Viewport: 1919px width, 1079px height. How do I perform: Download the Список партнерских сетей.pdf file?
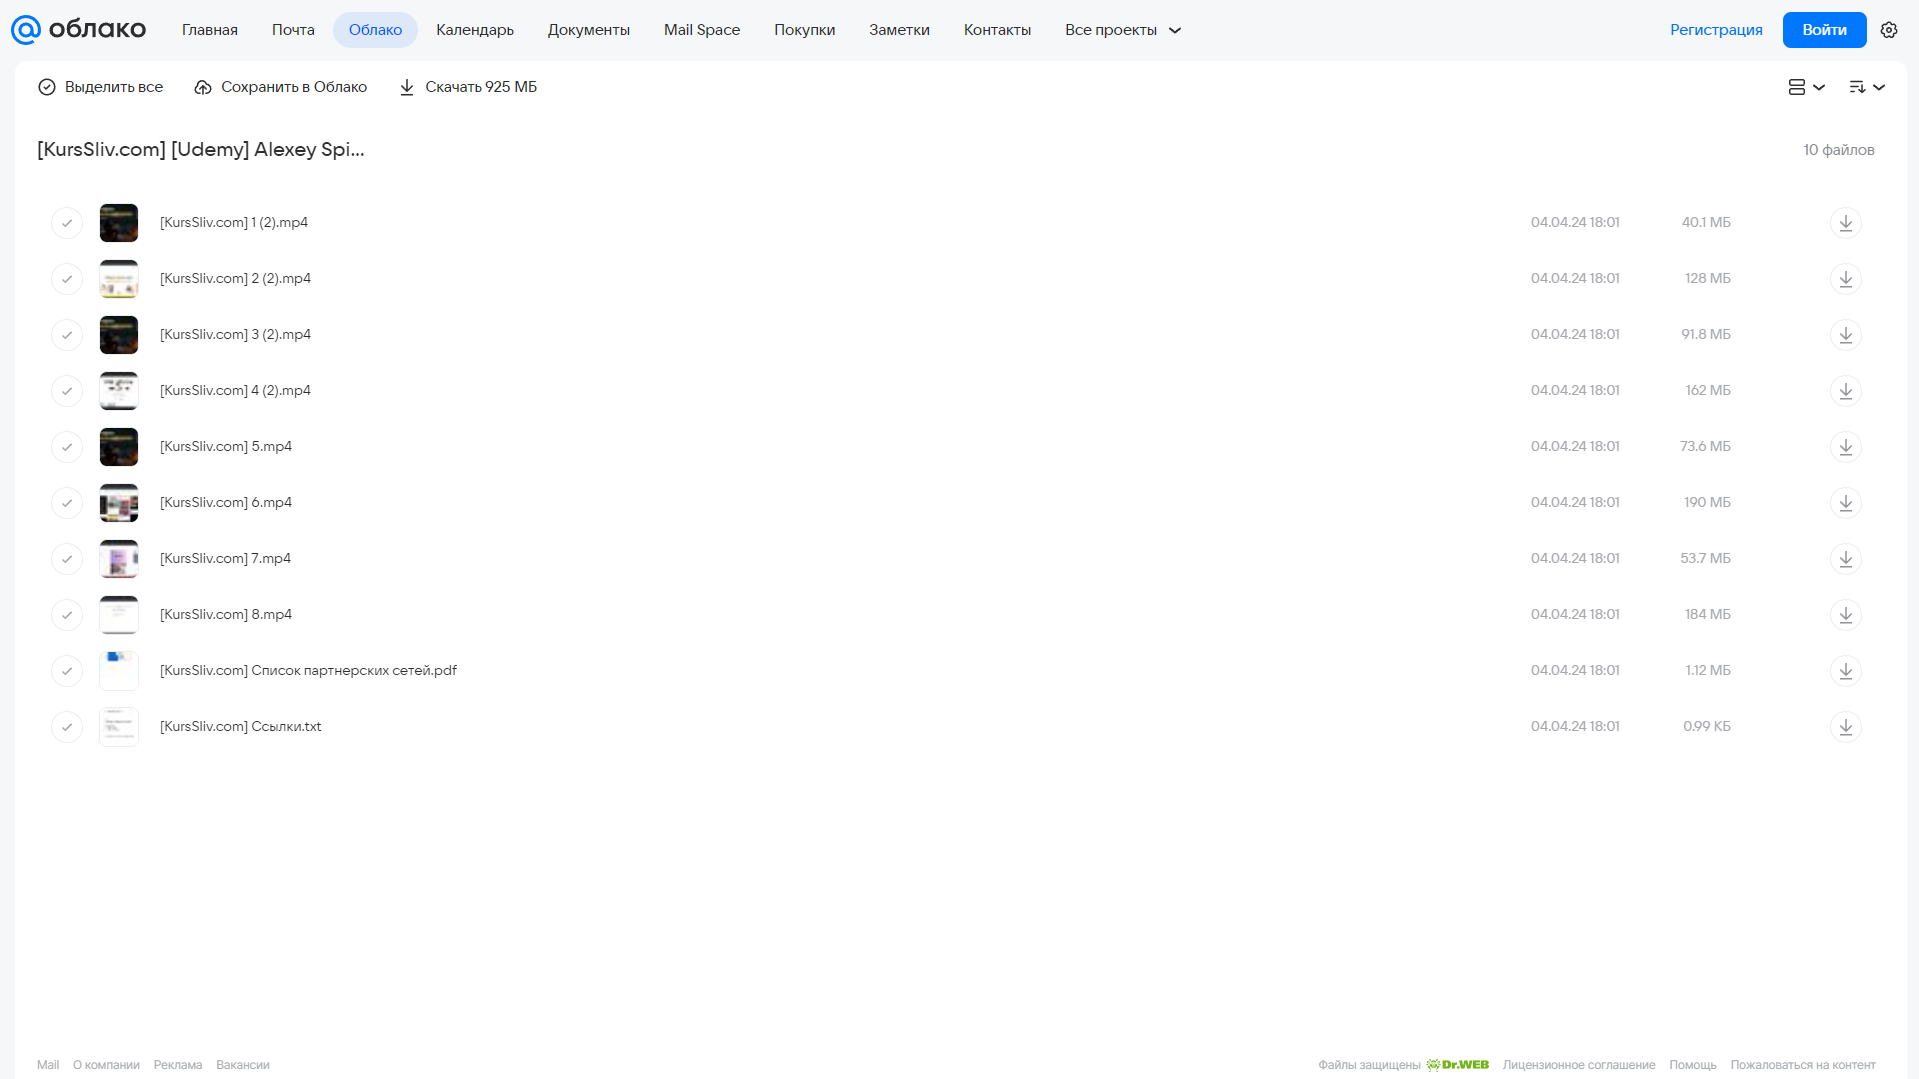click(1845, 671)
